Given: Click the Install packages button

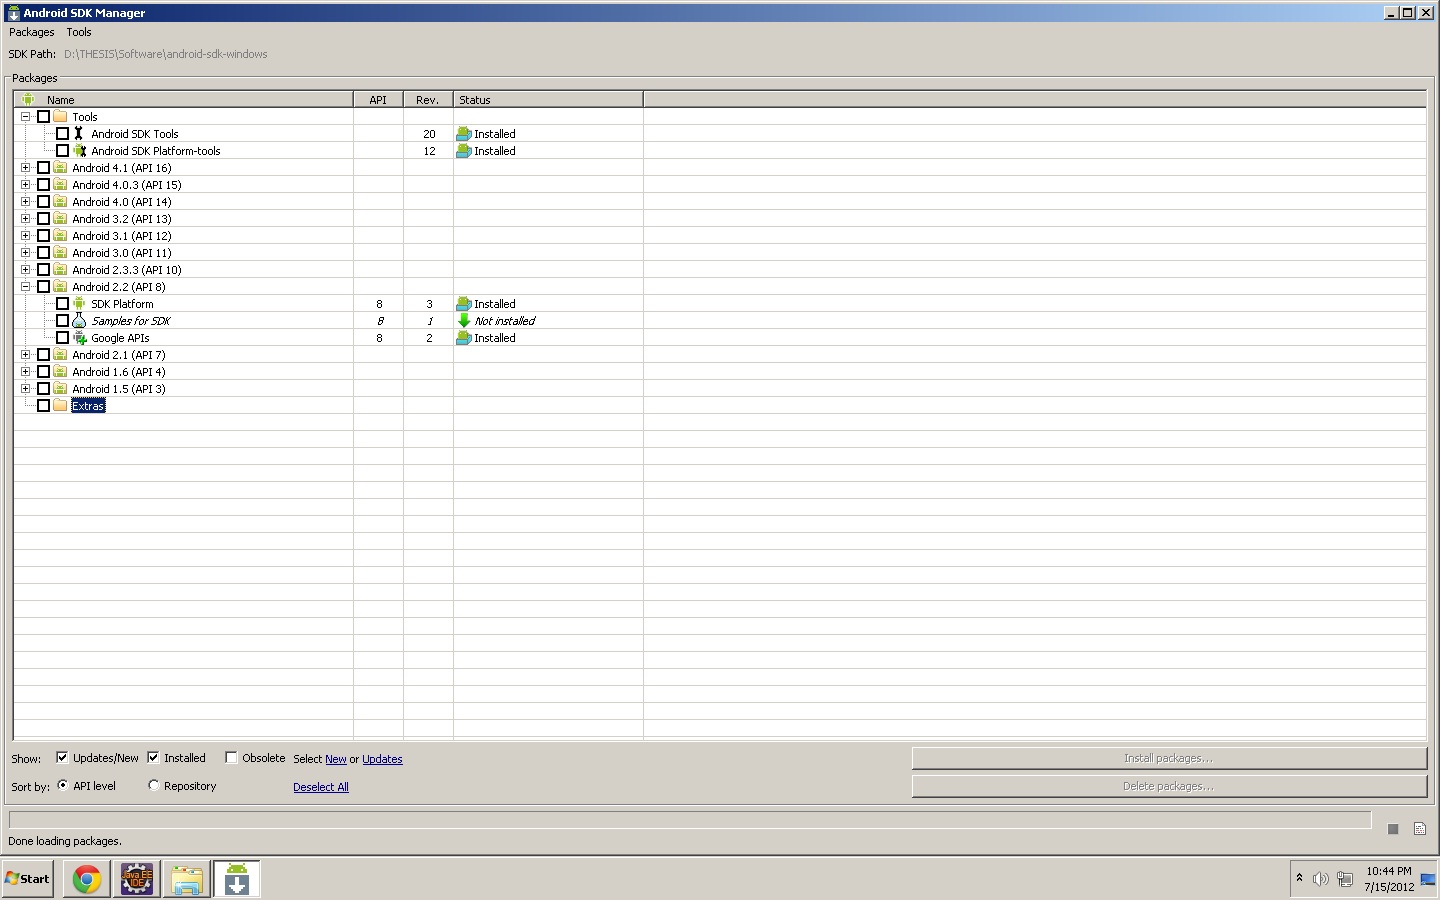Looking at the screenshot, I should pyautogui.click(x=1169, y=758).
